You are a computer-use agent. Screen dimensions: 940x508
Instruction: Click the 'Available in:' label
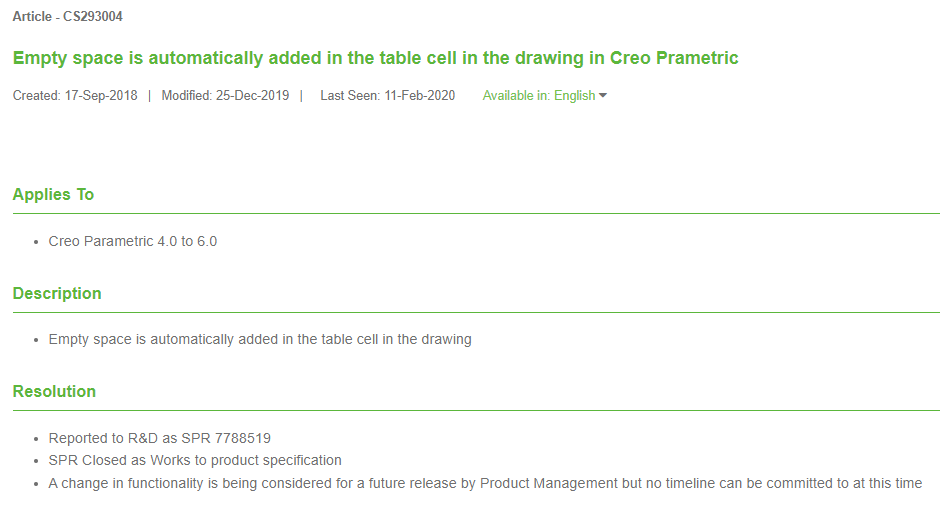pos(516,96)
